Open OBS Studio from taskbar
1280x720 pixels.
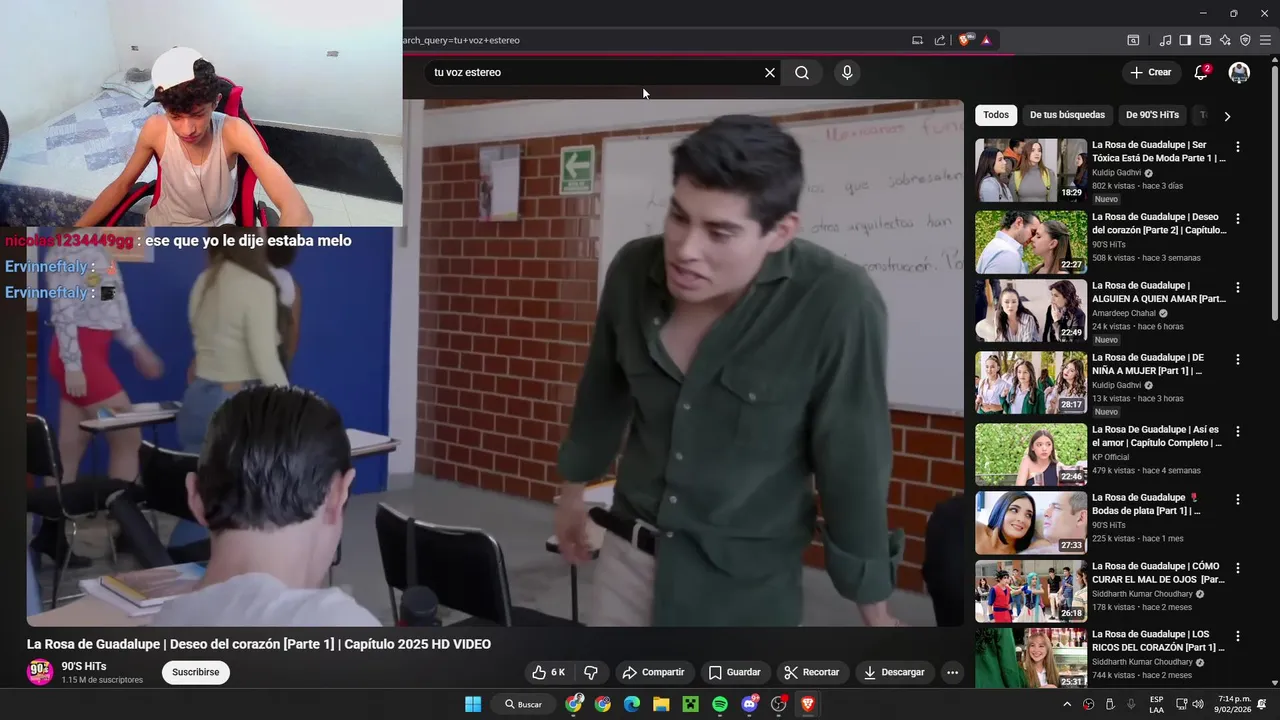click(x=779, y=704)
